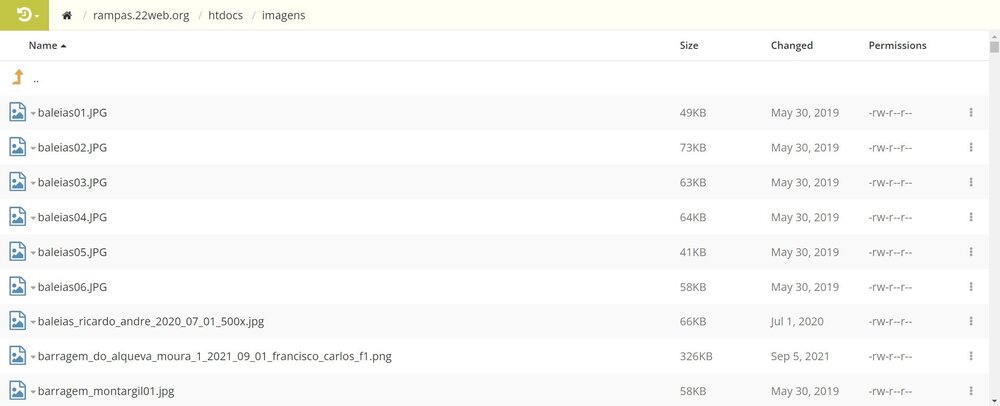Go to the home directory icon

pos(66,15)
